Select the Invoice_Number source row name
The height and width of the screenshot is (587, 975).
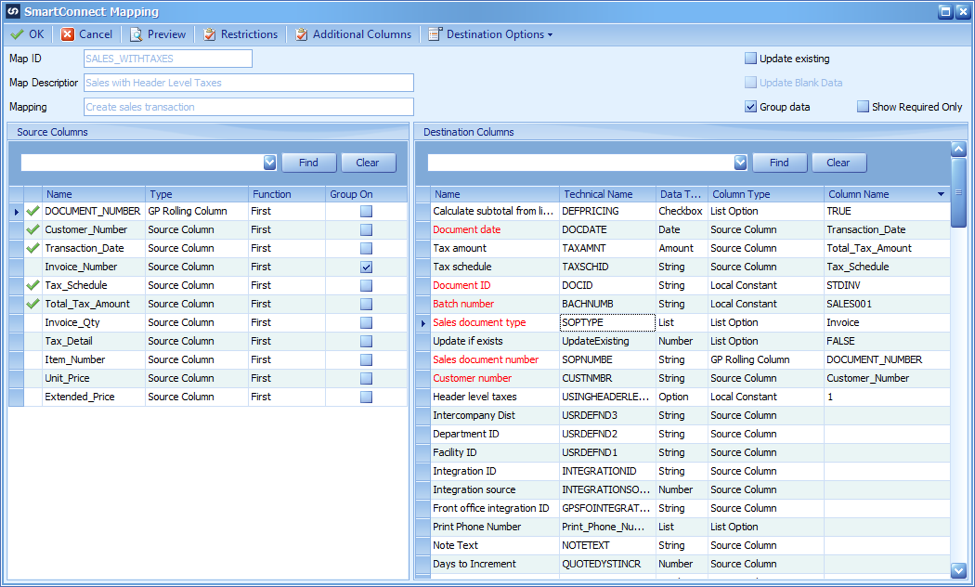pyautogui.click(x=81, y=267)
